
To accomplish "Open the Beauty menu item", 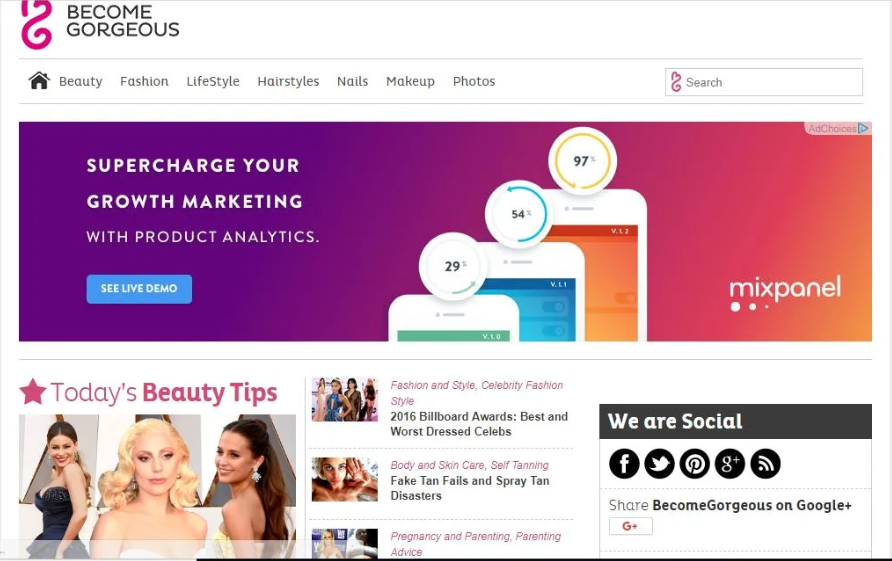I will [81, 81].
